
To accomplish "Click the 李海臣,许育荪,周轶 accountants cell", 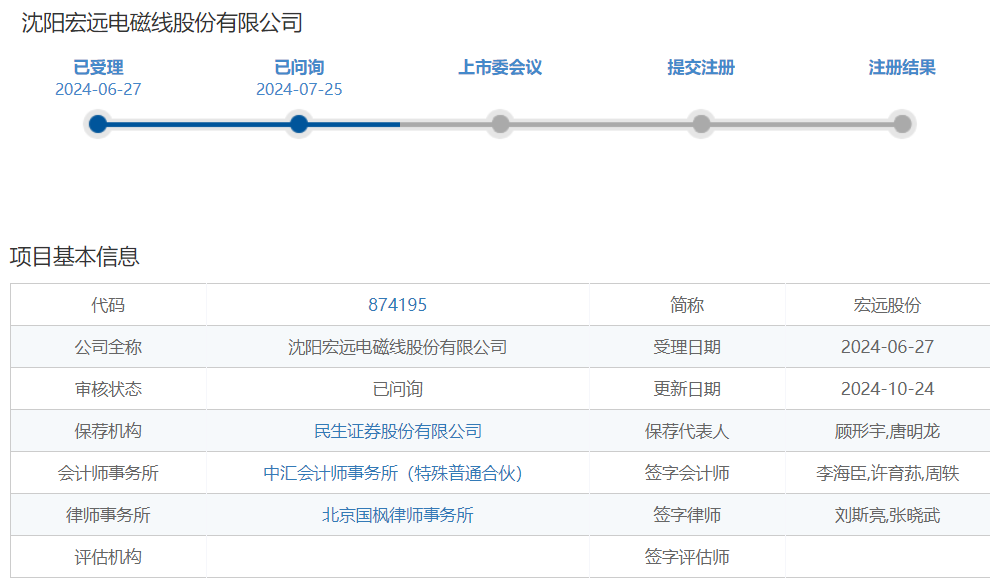I will point(887,473).
